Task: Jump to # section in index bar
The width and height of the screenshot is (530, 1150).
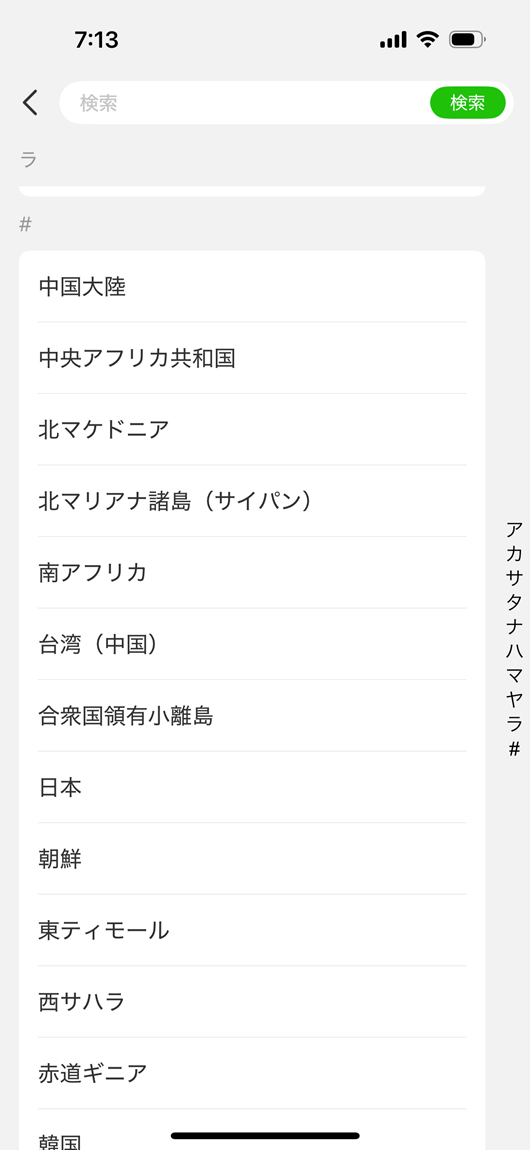Action: click(515, 749)
